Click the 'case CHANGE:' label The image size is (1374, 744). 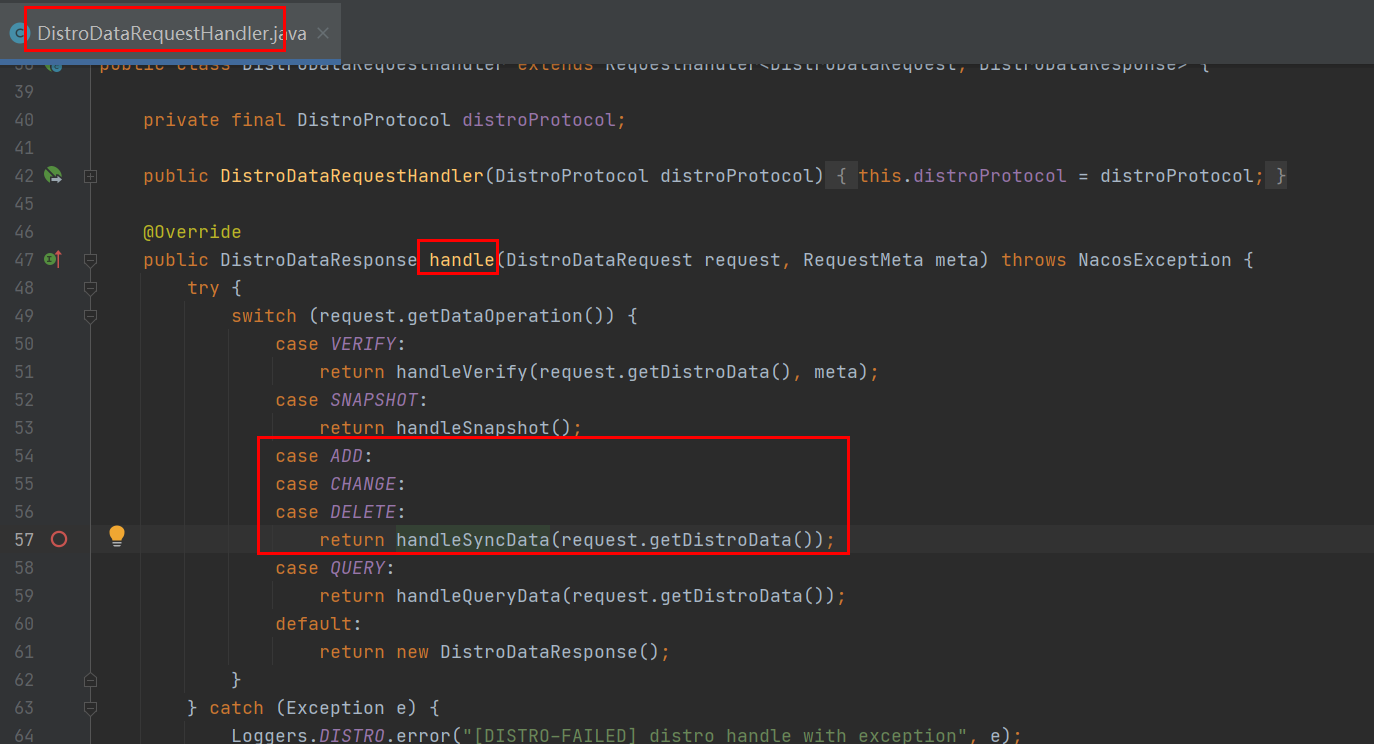(341, 484)
